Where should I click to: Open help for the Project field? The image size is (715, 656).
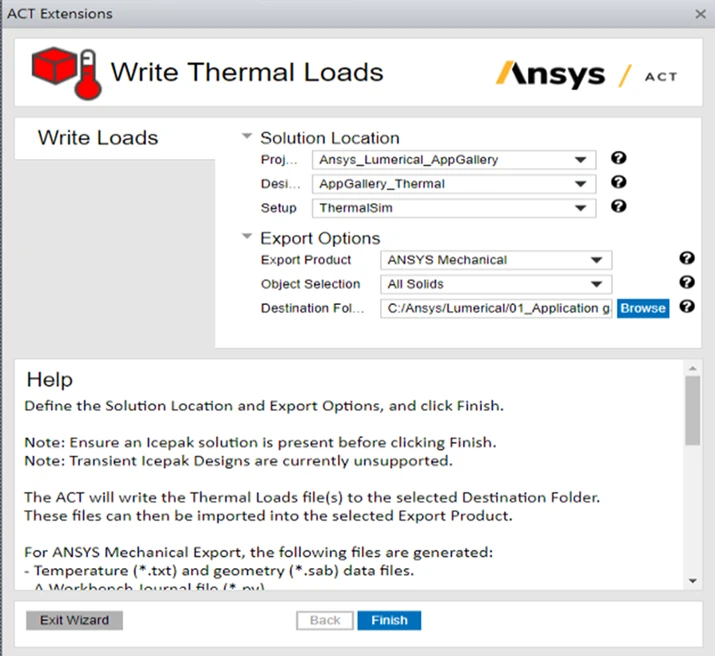(x=618, y=158)
